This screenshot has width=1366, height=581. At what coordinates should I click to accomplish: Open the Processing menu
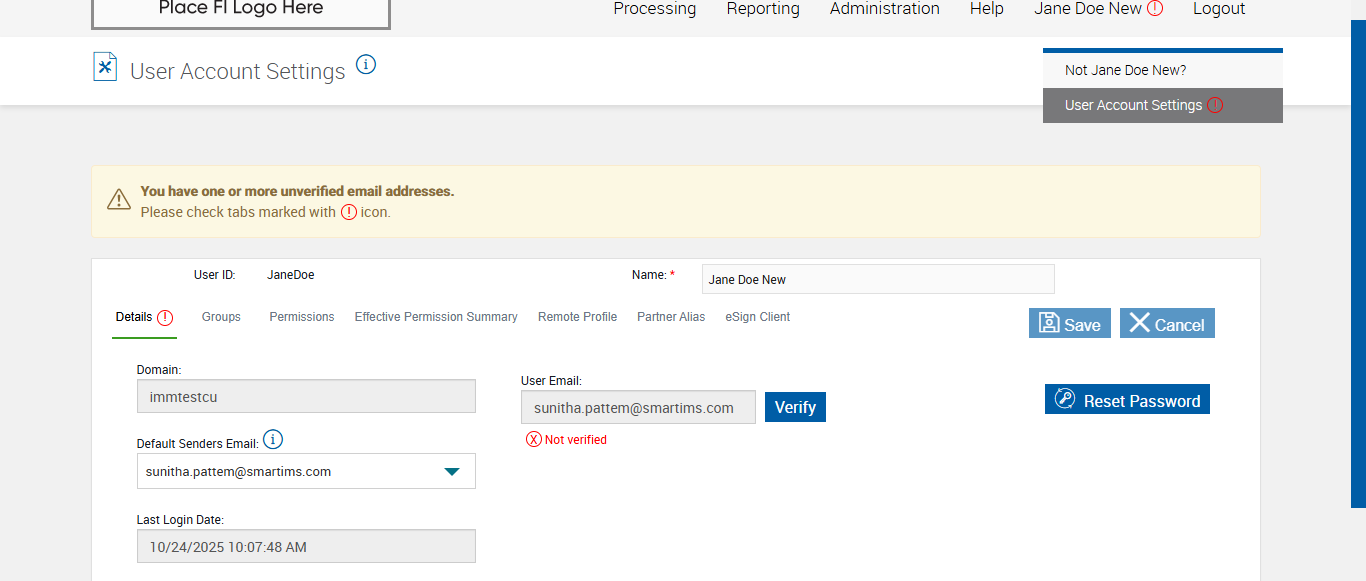(654, 9)
